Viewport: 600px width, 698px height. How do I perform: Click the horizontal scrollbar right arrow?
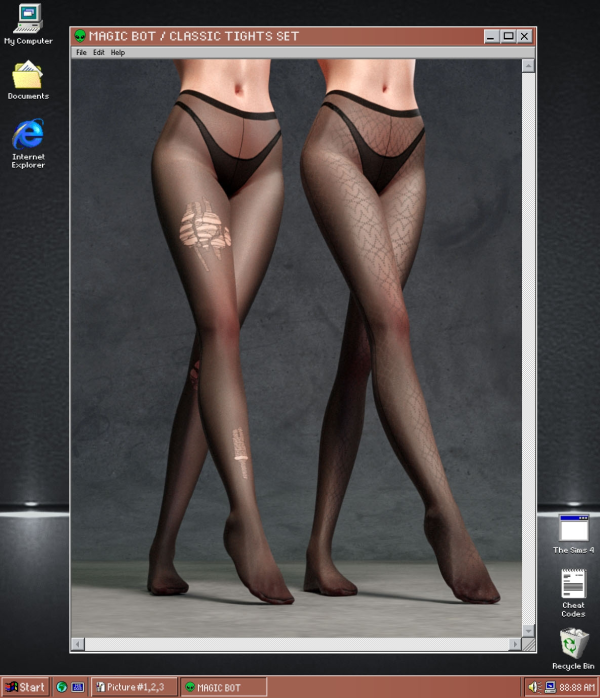515,644
